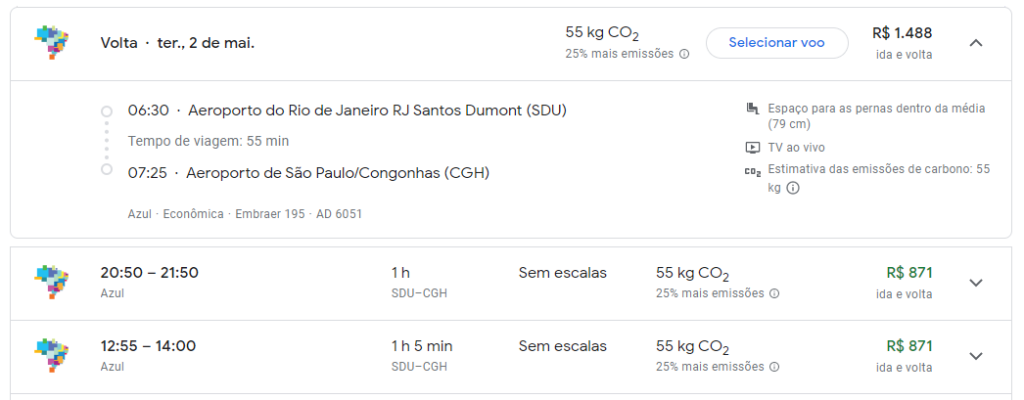This screenshot has width=1024, height=400.
Task: Expand the 12:55 – 14:00 flight details
Action: coord(977,355)
